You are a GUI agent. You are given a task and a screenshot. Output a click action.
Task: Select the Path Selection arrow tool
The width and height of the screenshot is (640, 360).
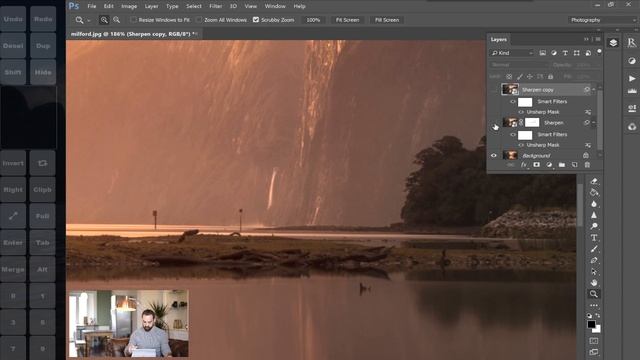(x=594, y=271)
